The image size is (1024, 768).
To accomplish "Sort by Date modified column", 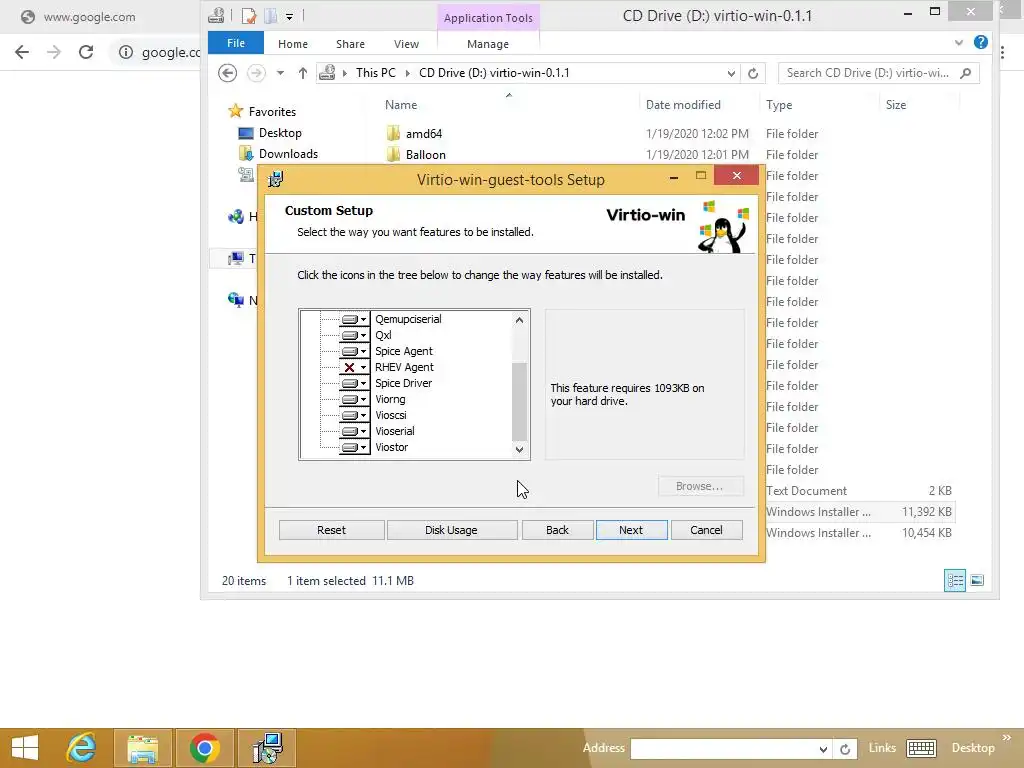I will 683,104.
